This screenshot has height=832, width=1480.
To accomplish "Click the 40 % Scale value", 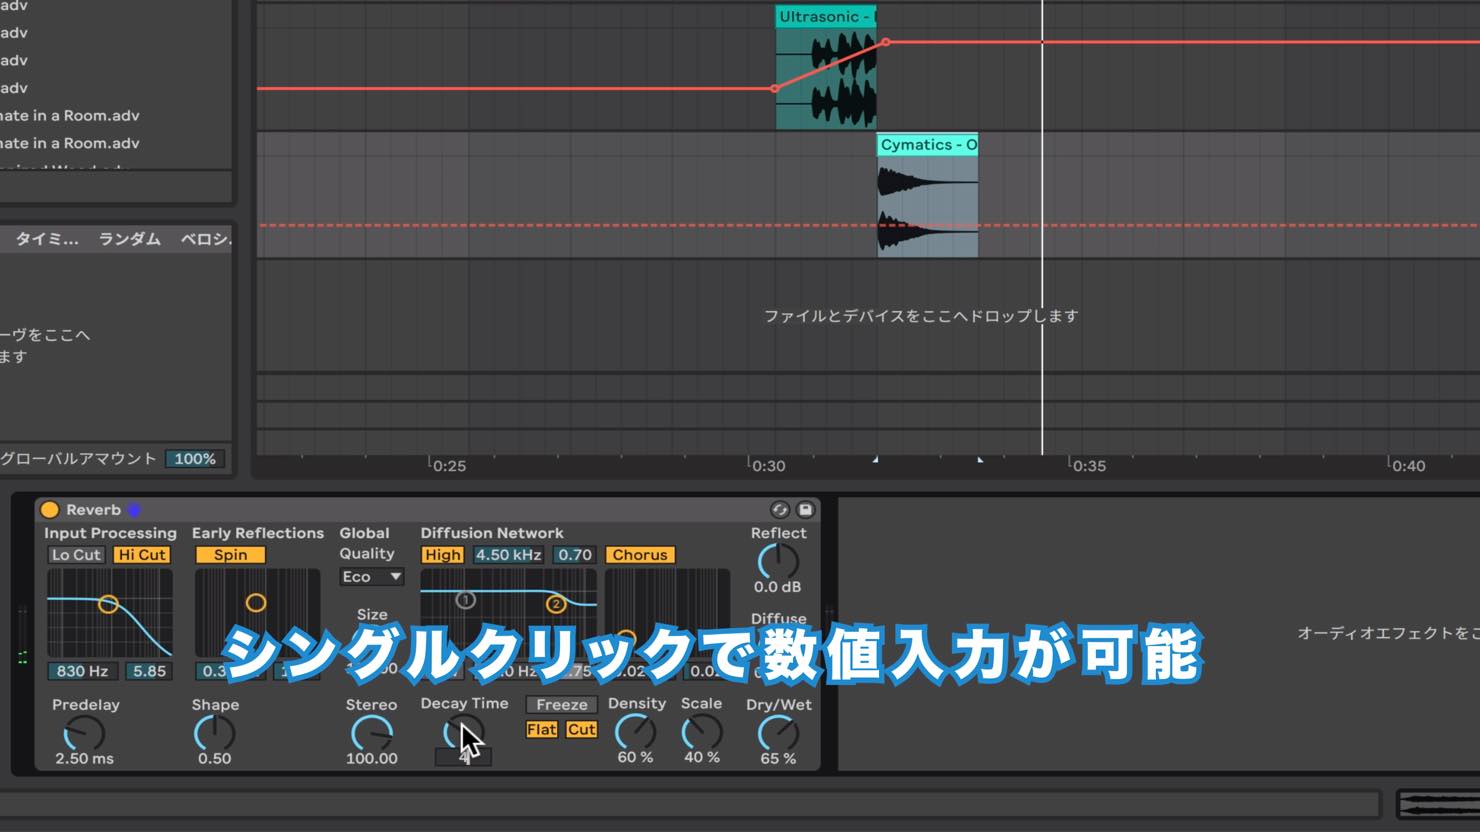I will coord(701,758).
